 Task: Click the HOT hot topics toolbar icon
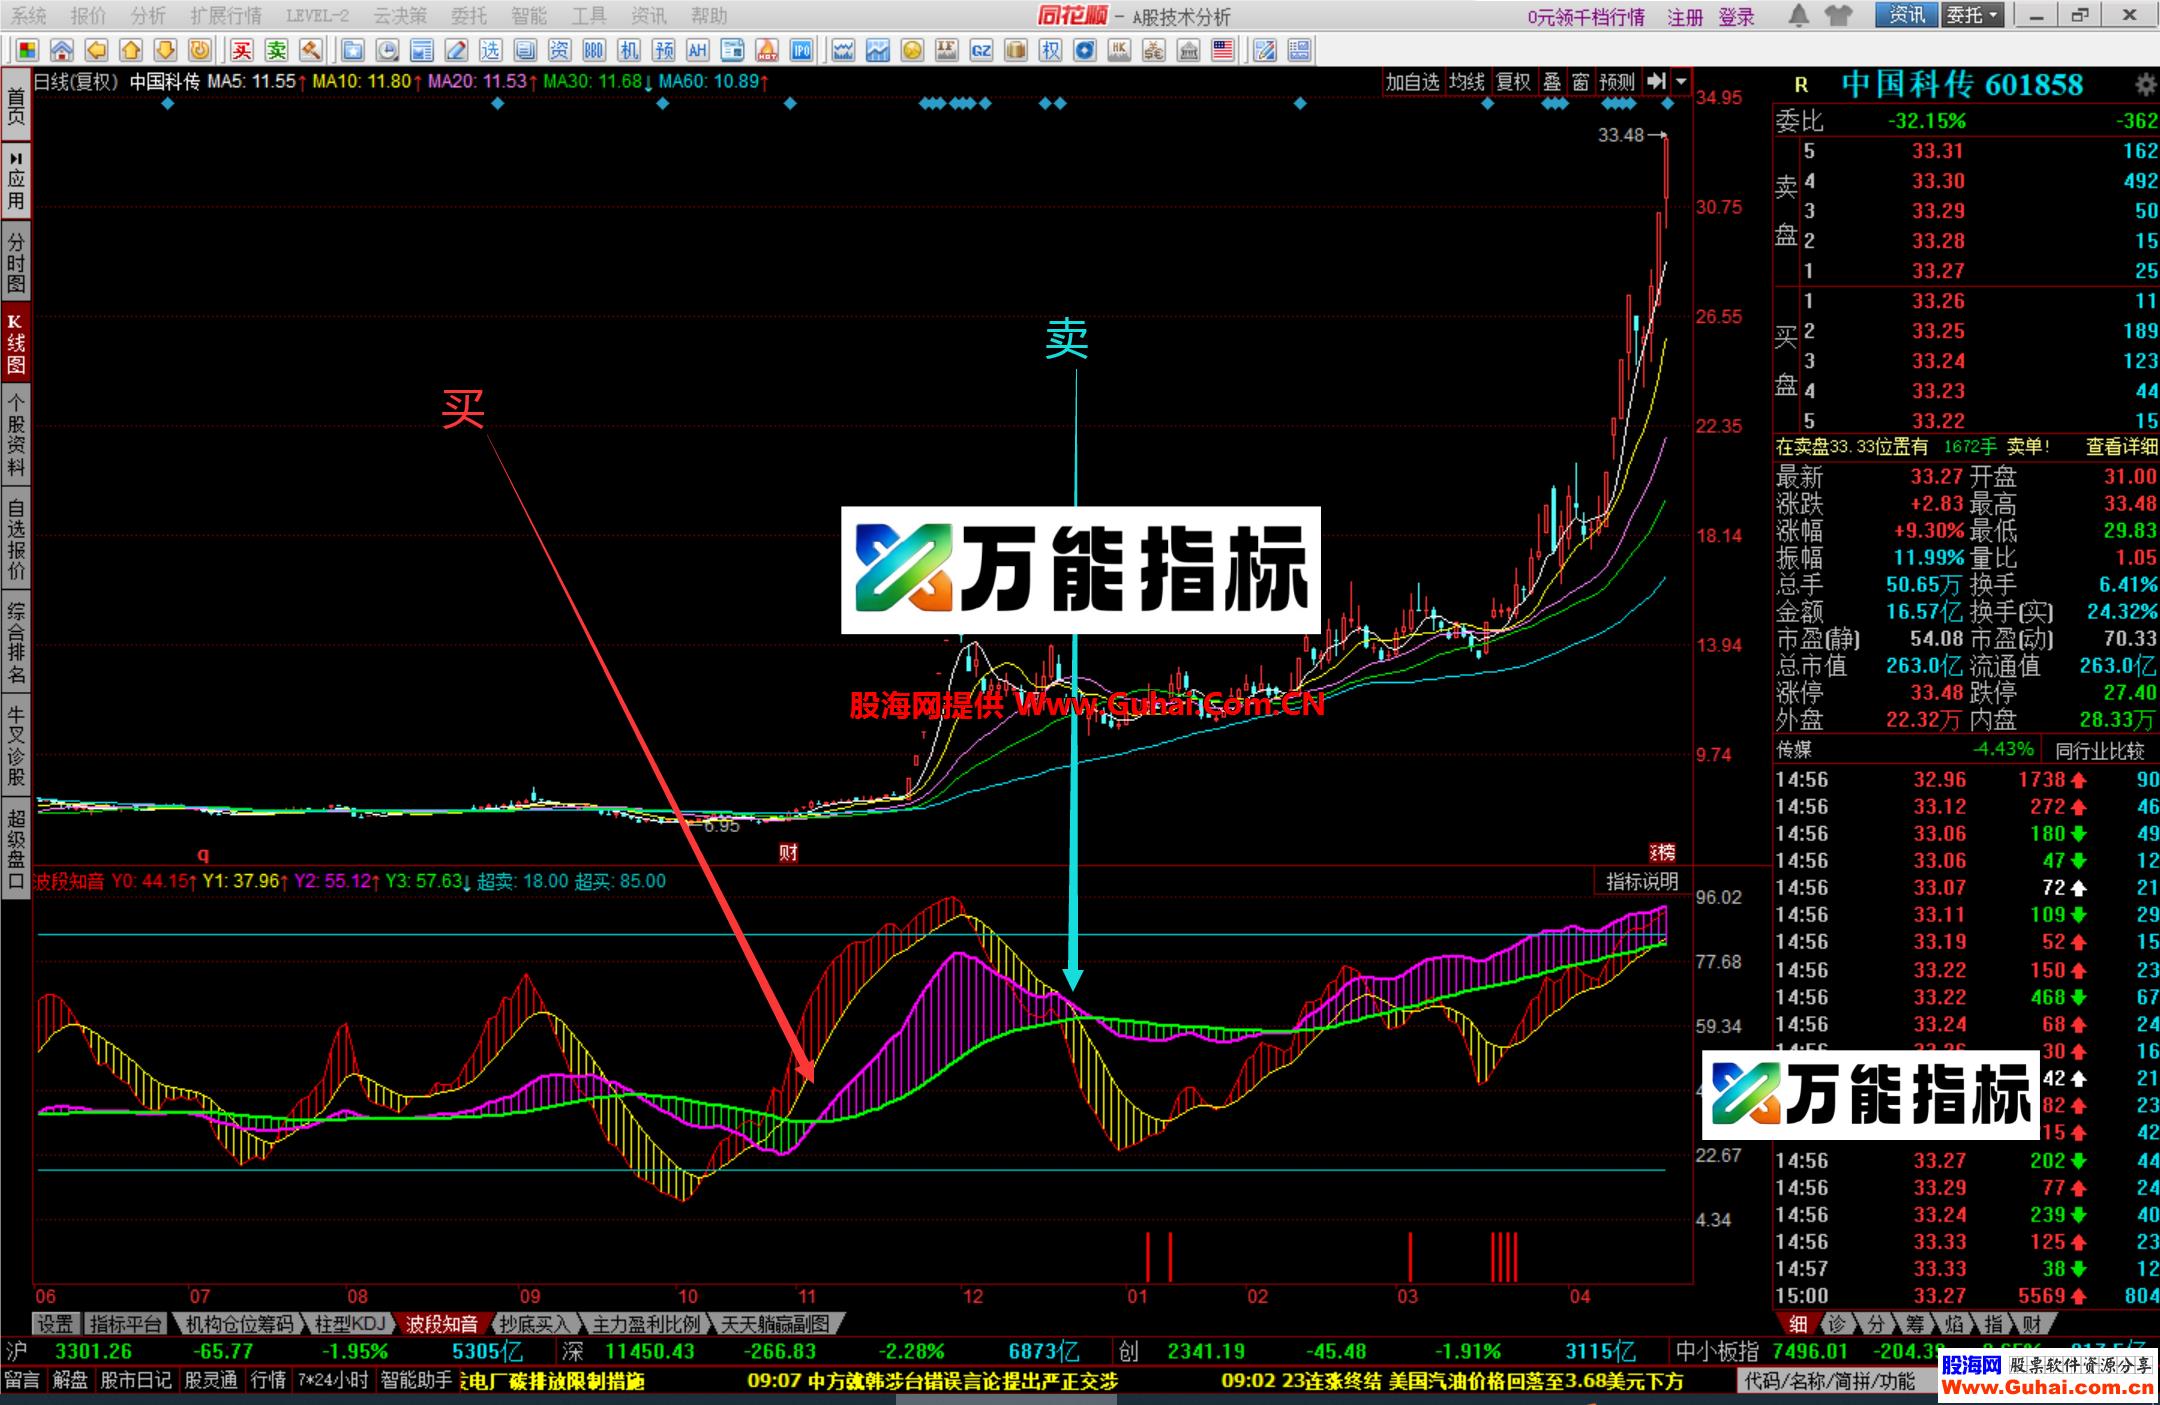click(x=769, y=48)
